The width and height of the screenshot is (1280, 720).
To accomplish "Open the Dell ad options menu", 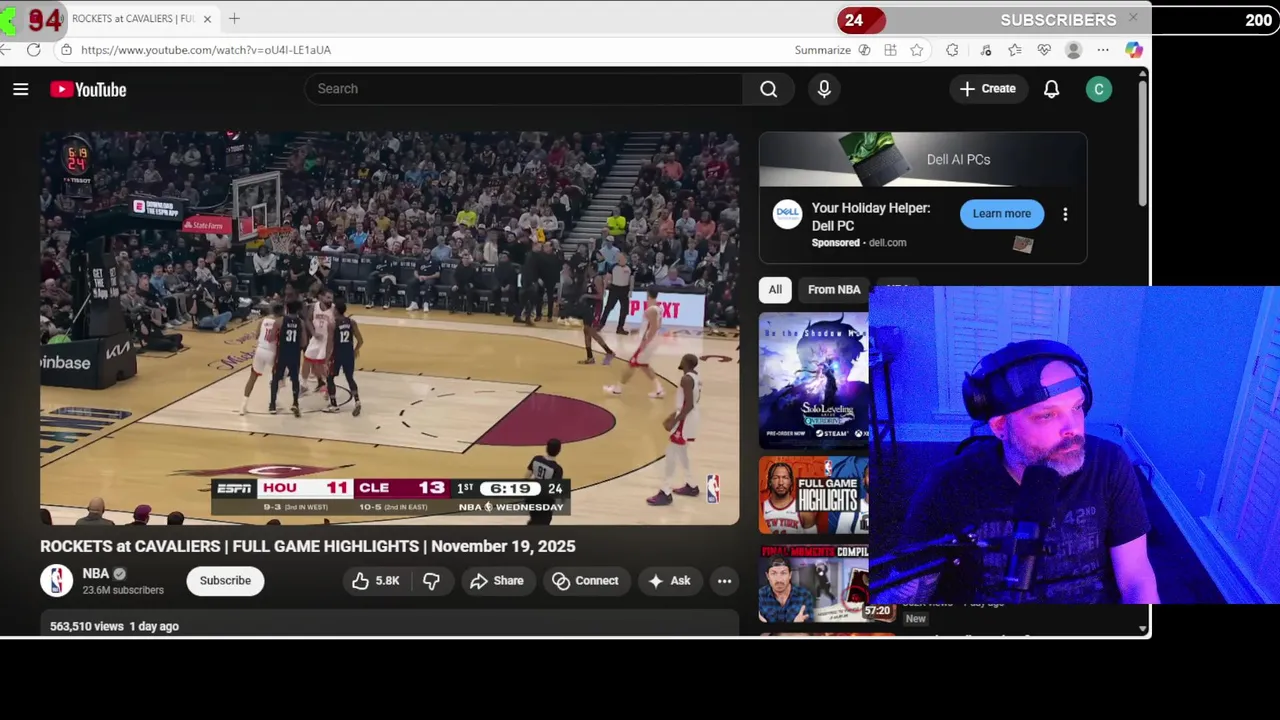I will (x=1065, y=214).
